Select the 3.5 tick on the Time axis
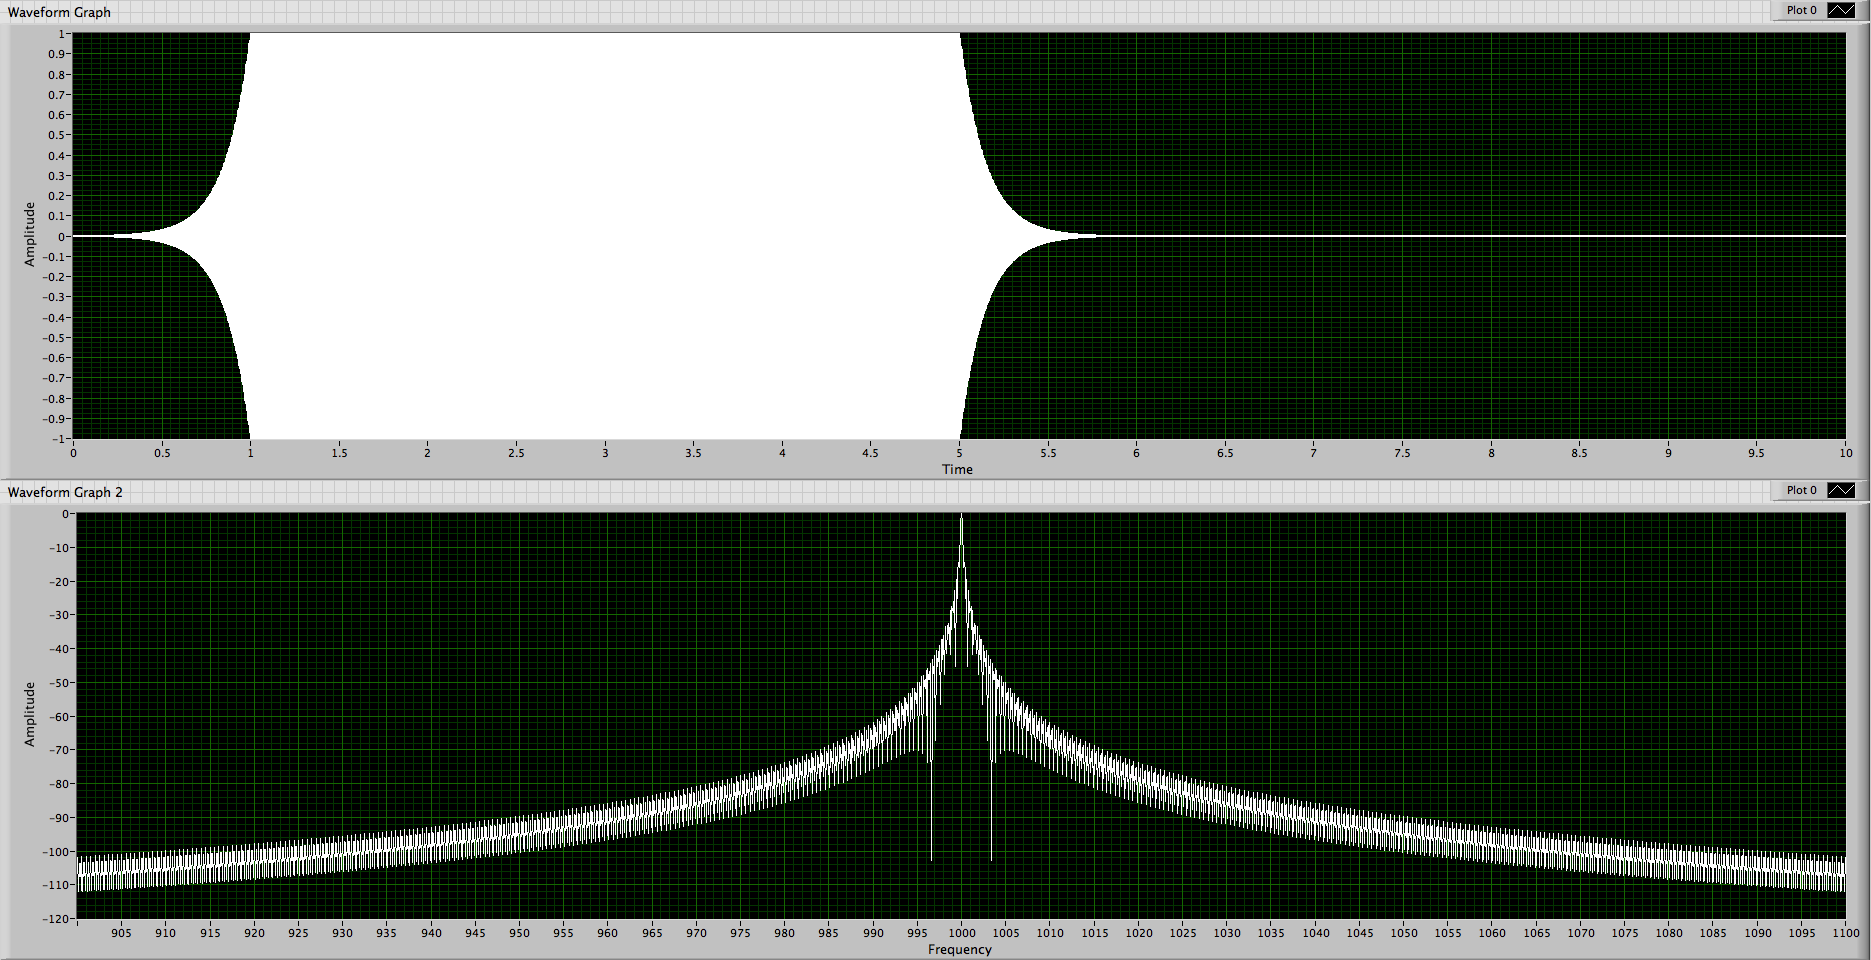 (693, 453)
